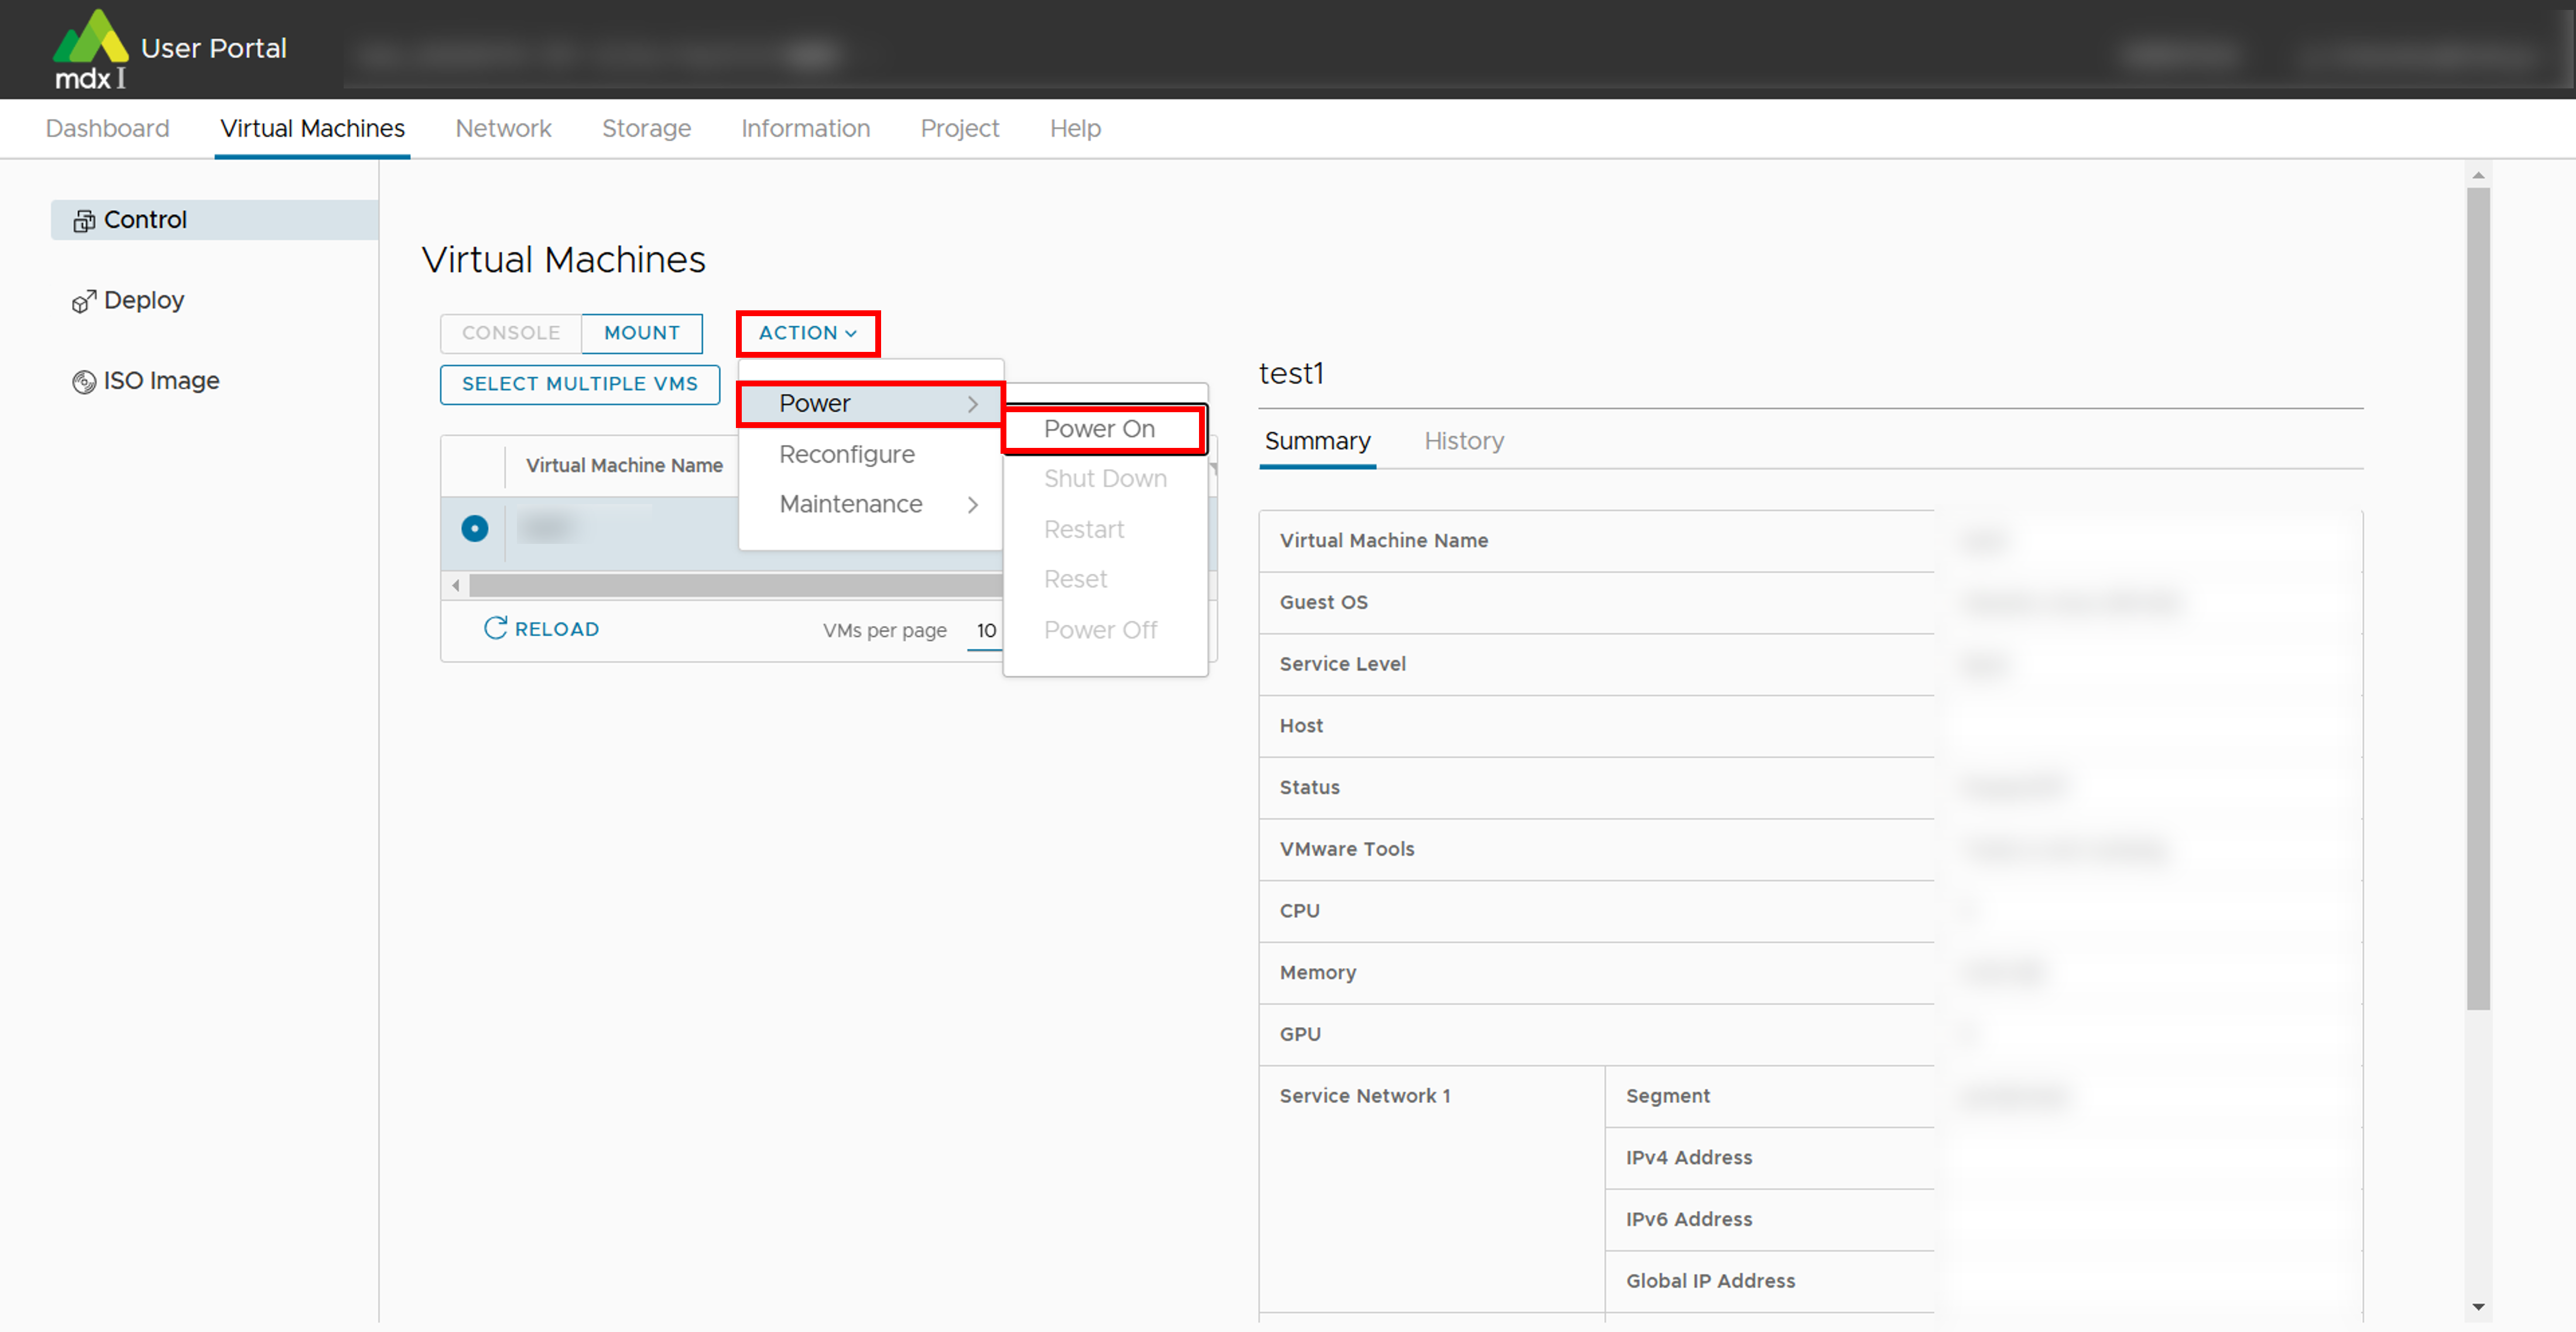Open the ACTION dropdown menu
This screenshot has height=1332, width=2576.
[806, 333]
